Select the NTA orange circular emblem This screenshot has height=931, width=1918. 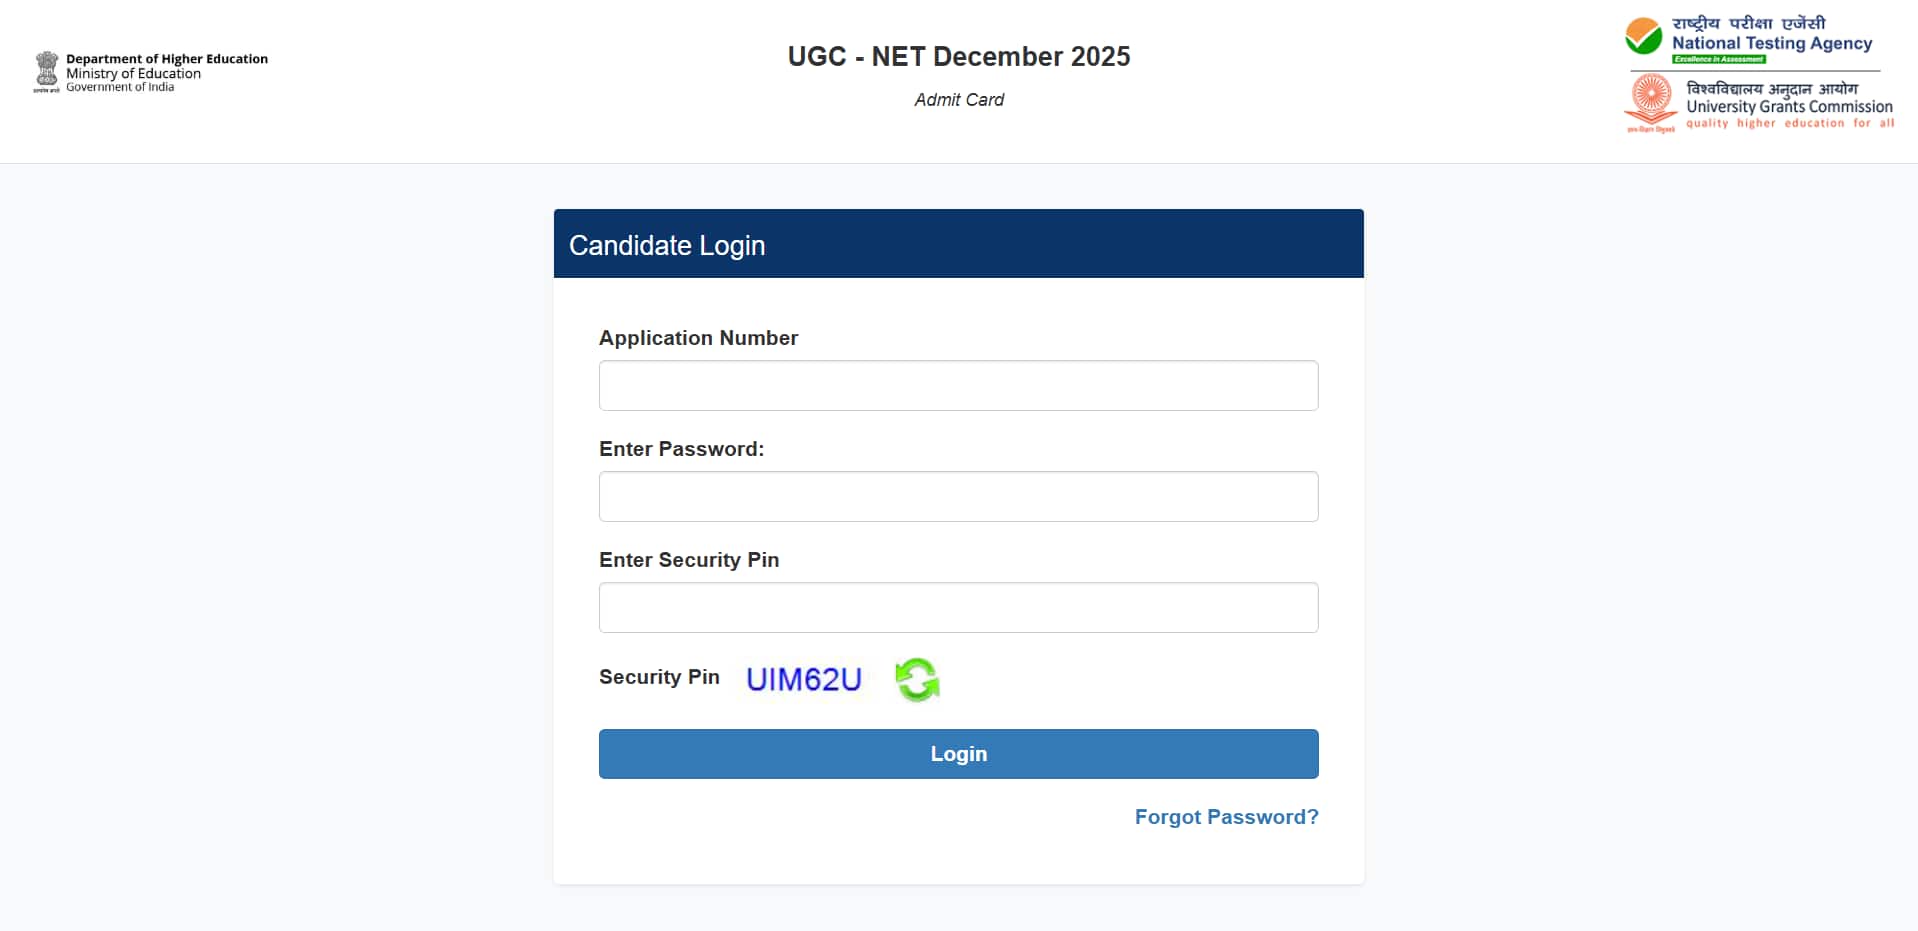click(x=1643, y=37)
